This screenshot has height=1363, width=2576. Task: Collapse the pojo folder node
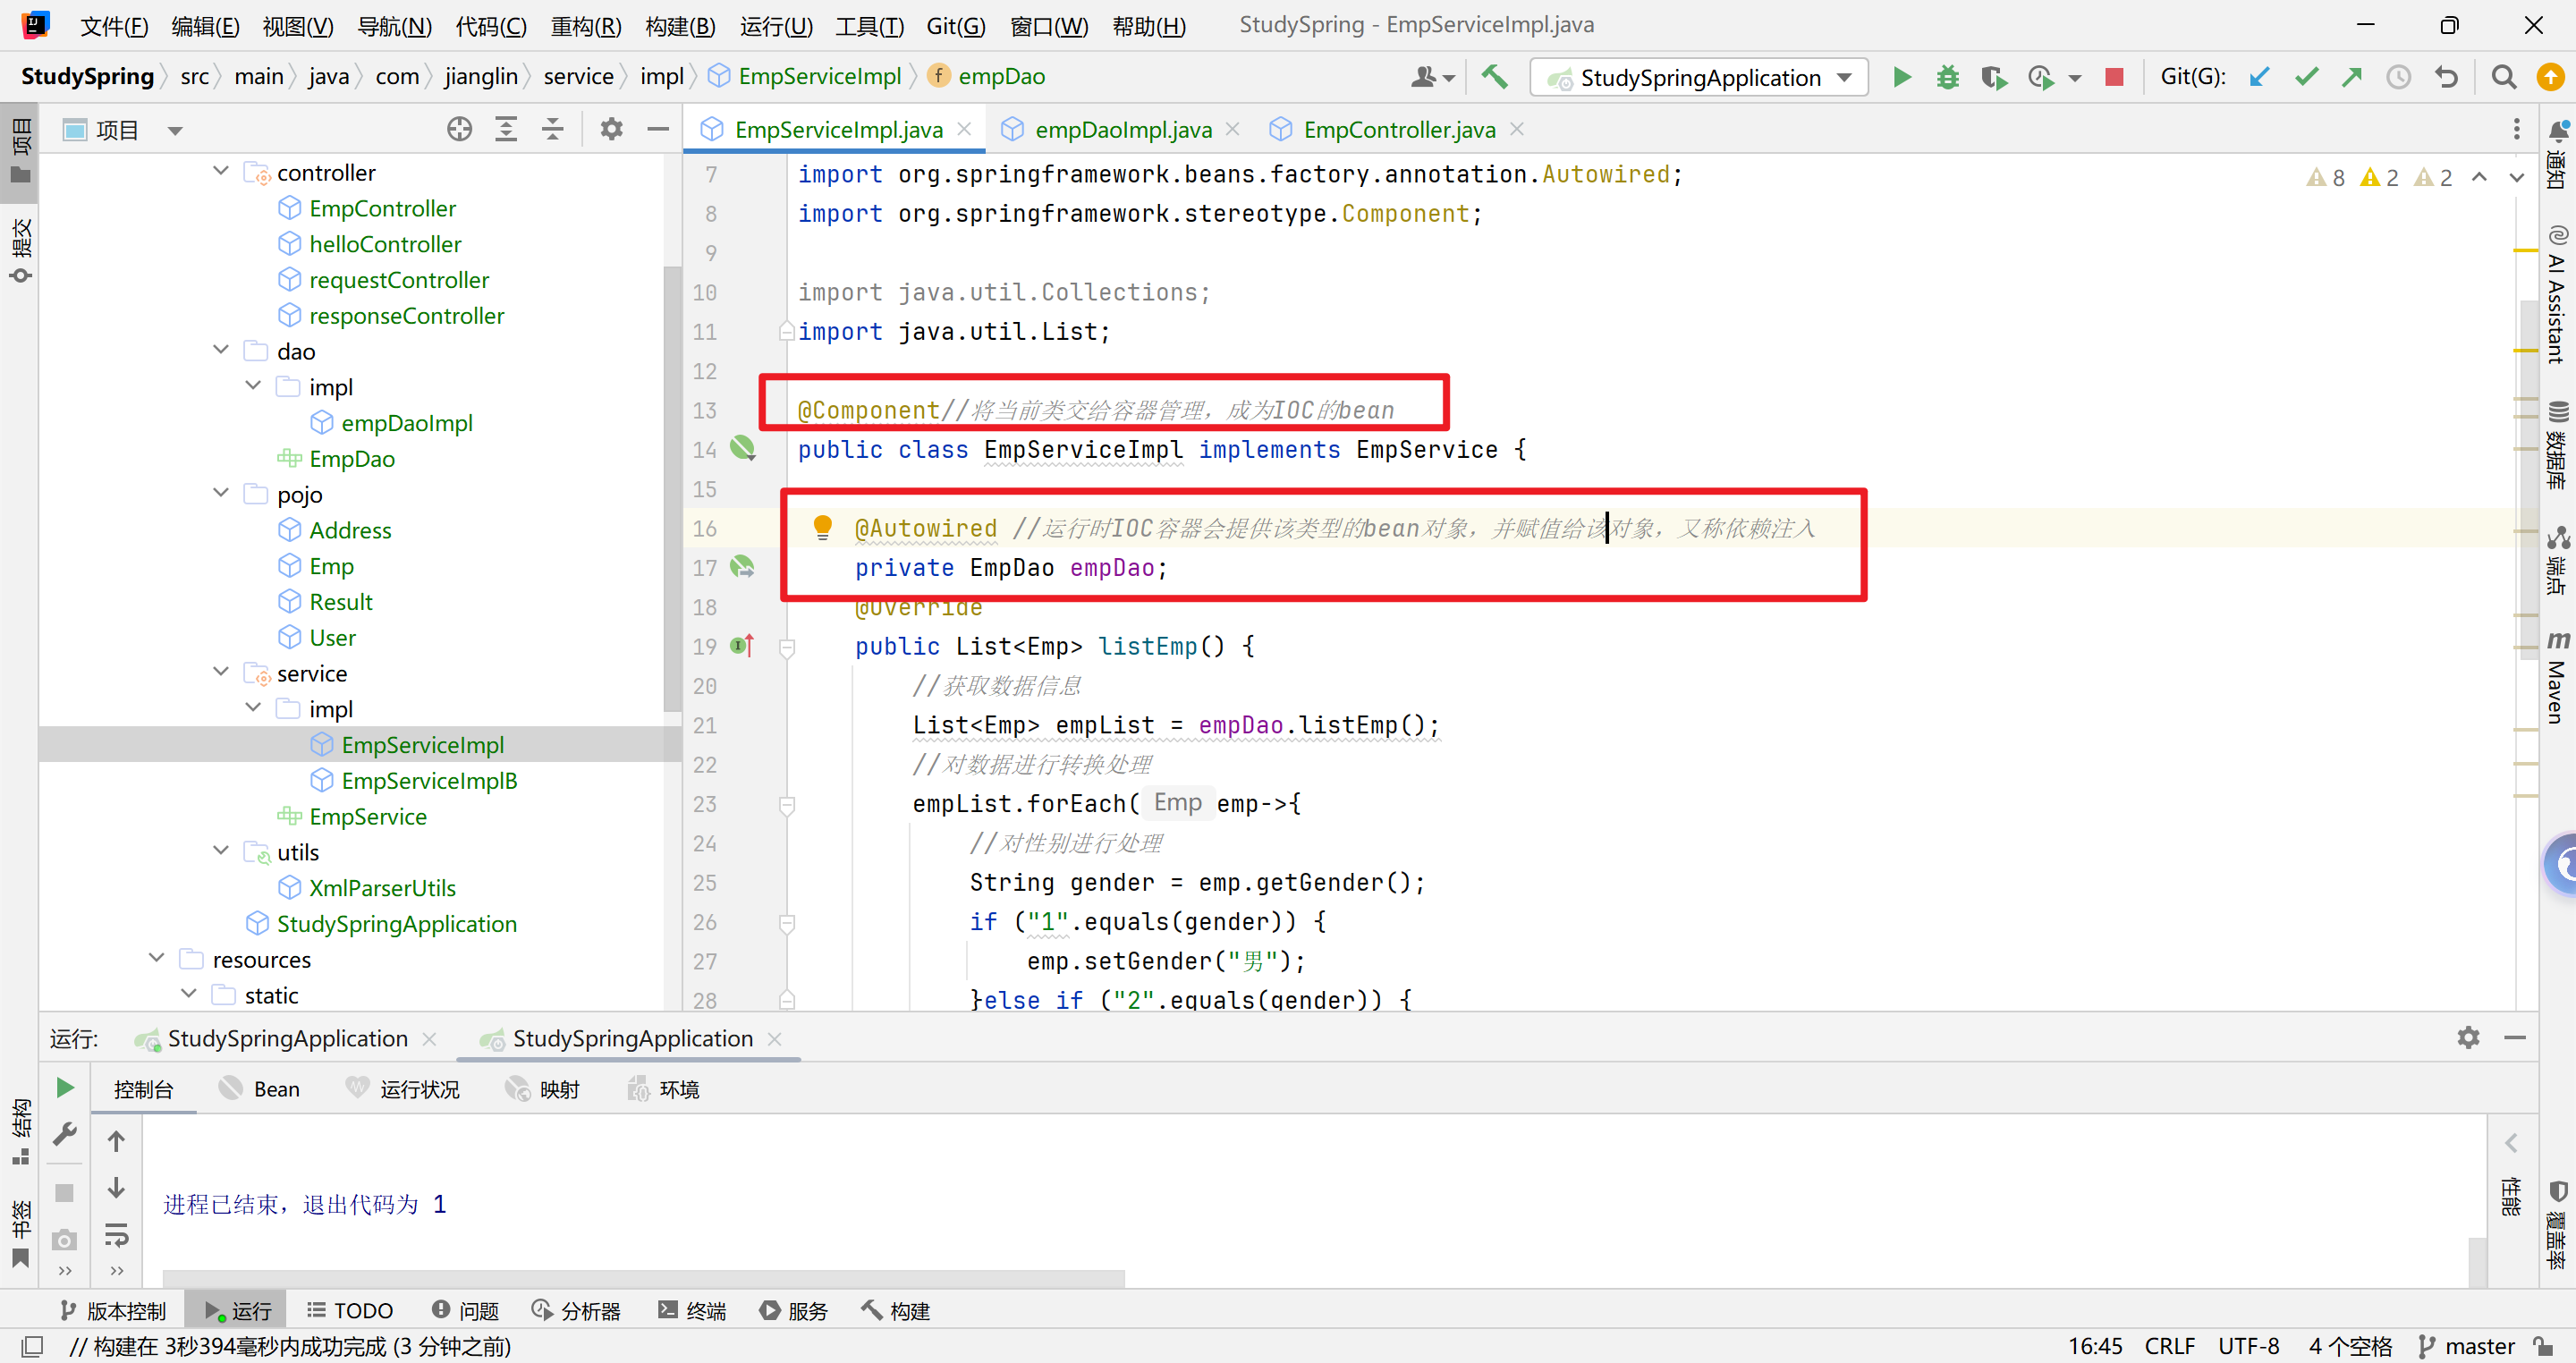[x=221, y=494]
